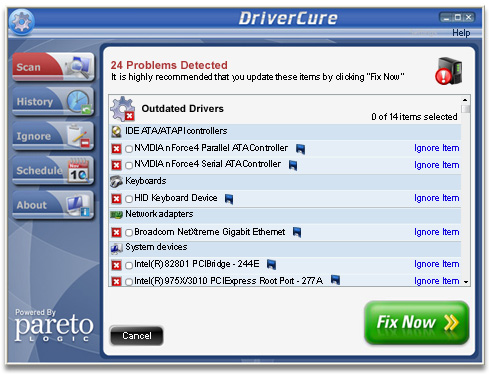490x377 pixels.
Task: Ignore the Parallel ATA Controller item
Action: click(437, 148)
